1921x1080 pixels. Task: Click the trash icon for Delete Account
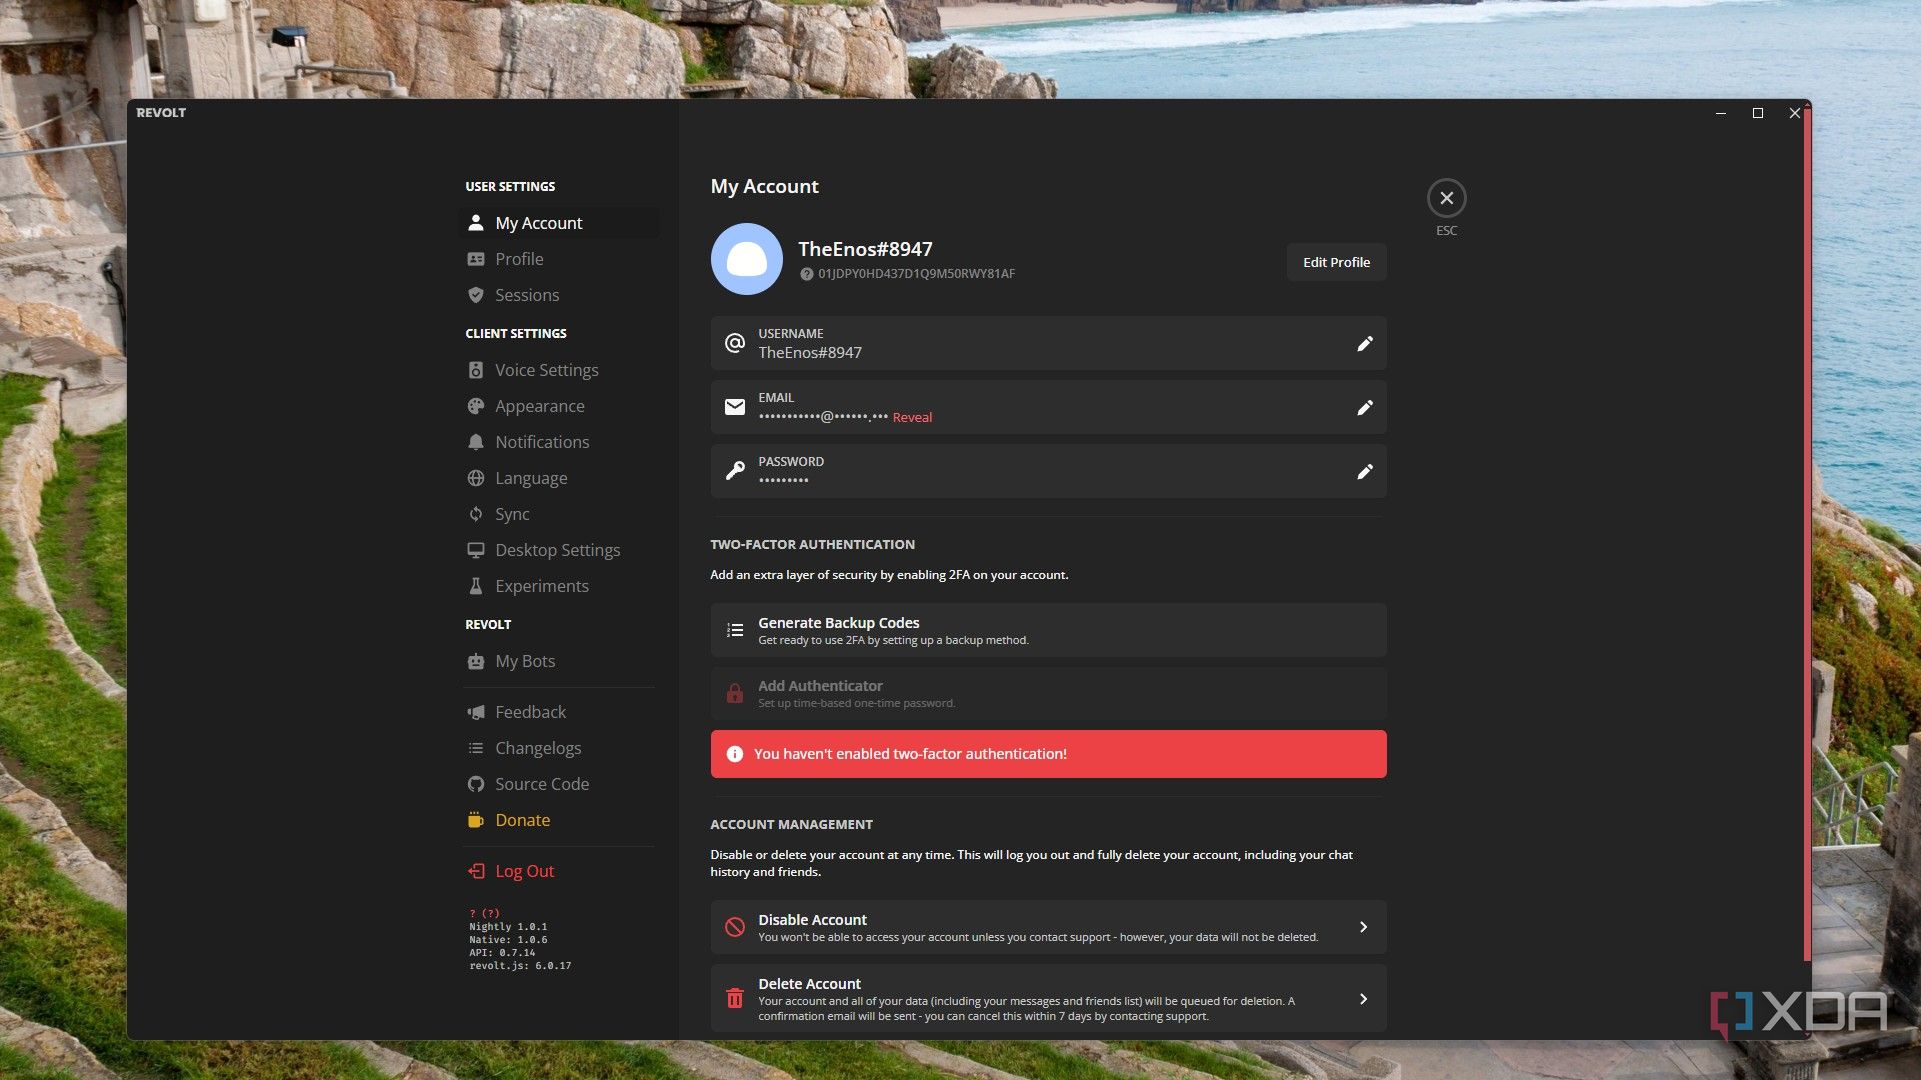734,998
